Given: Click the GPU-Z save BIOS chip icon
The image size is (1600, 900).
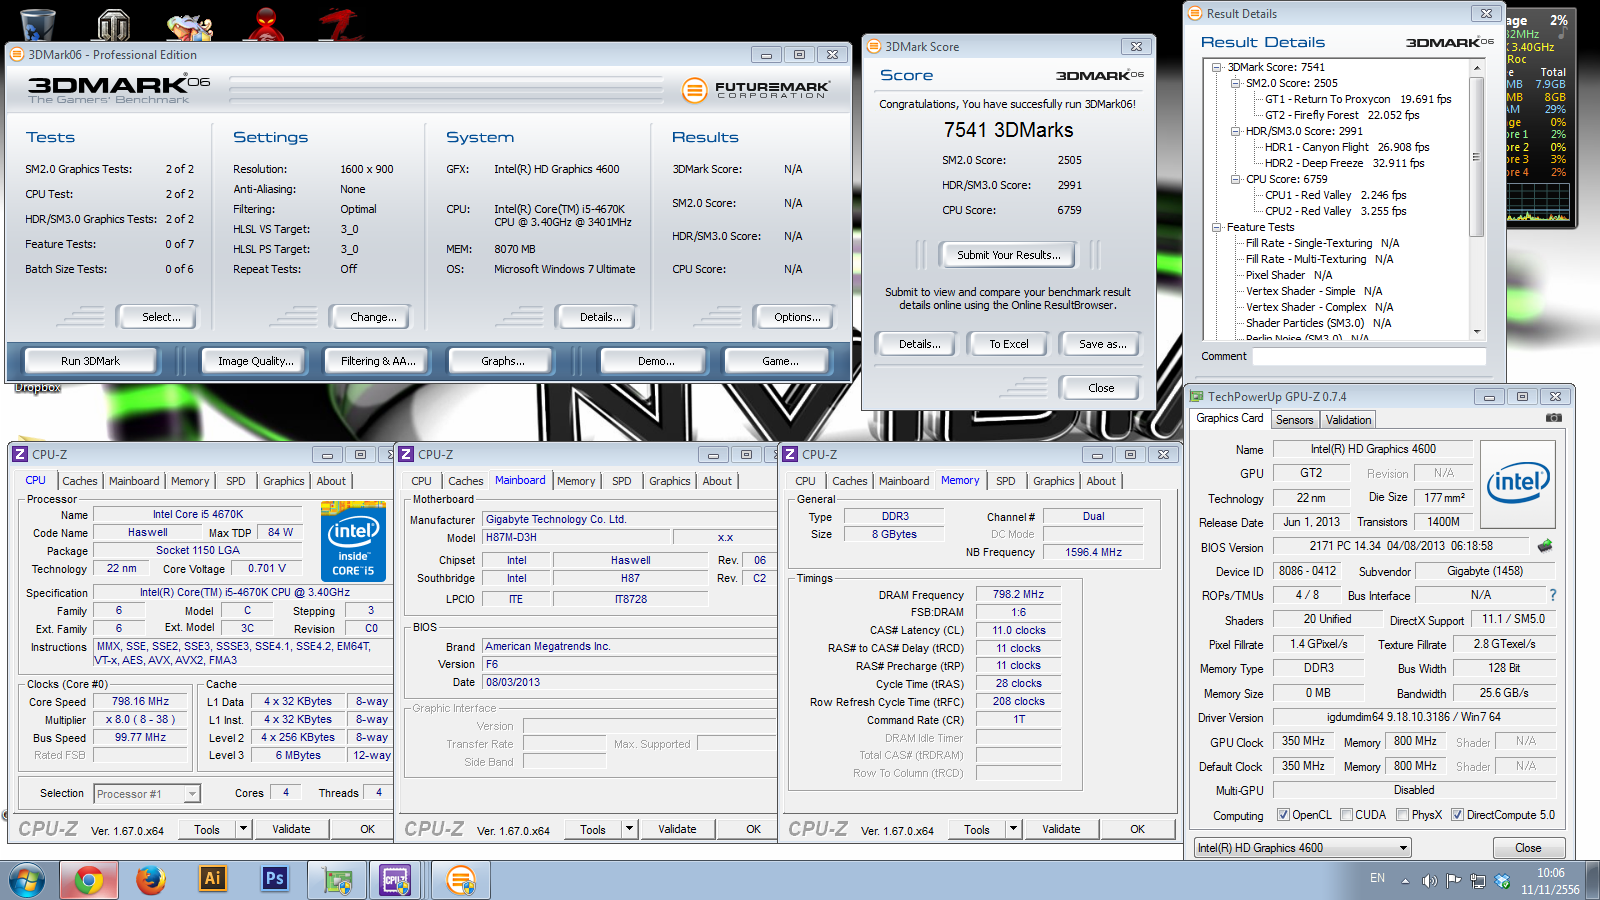Looking at the screenshot, I should point(1545,546).
